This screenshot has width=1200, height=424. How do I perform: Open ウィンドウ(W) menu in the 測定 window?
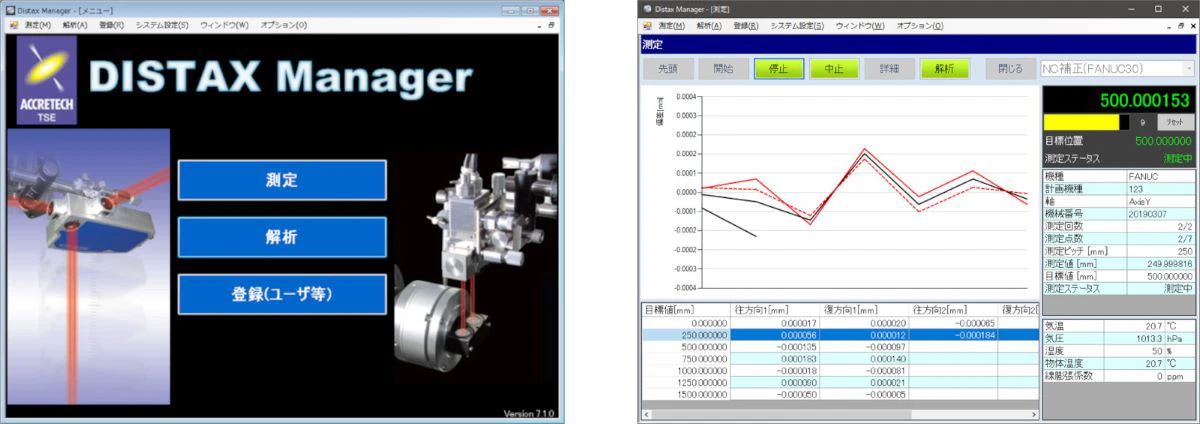(x=860, y=24)
